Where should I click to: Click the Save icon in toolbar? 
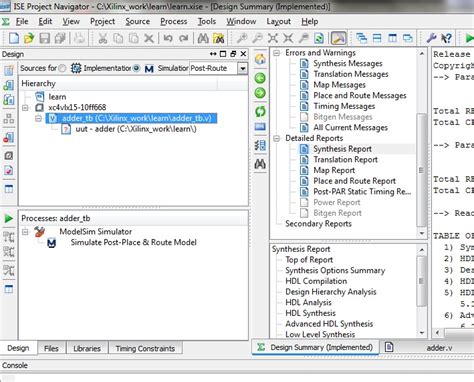click(x=44, y=38)
